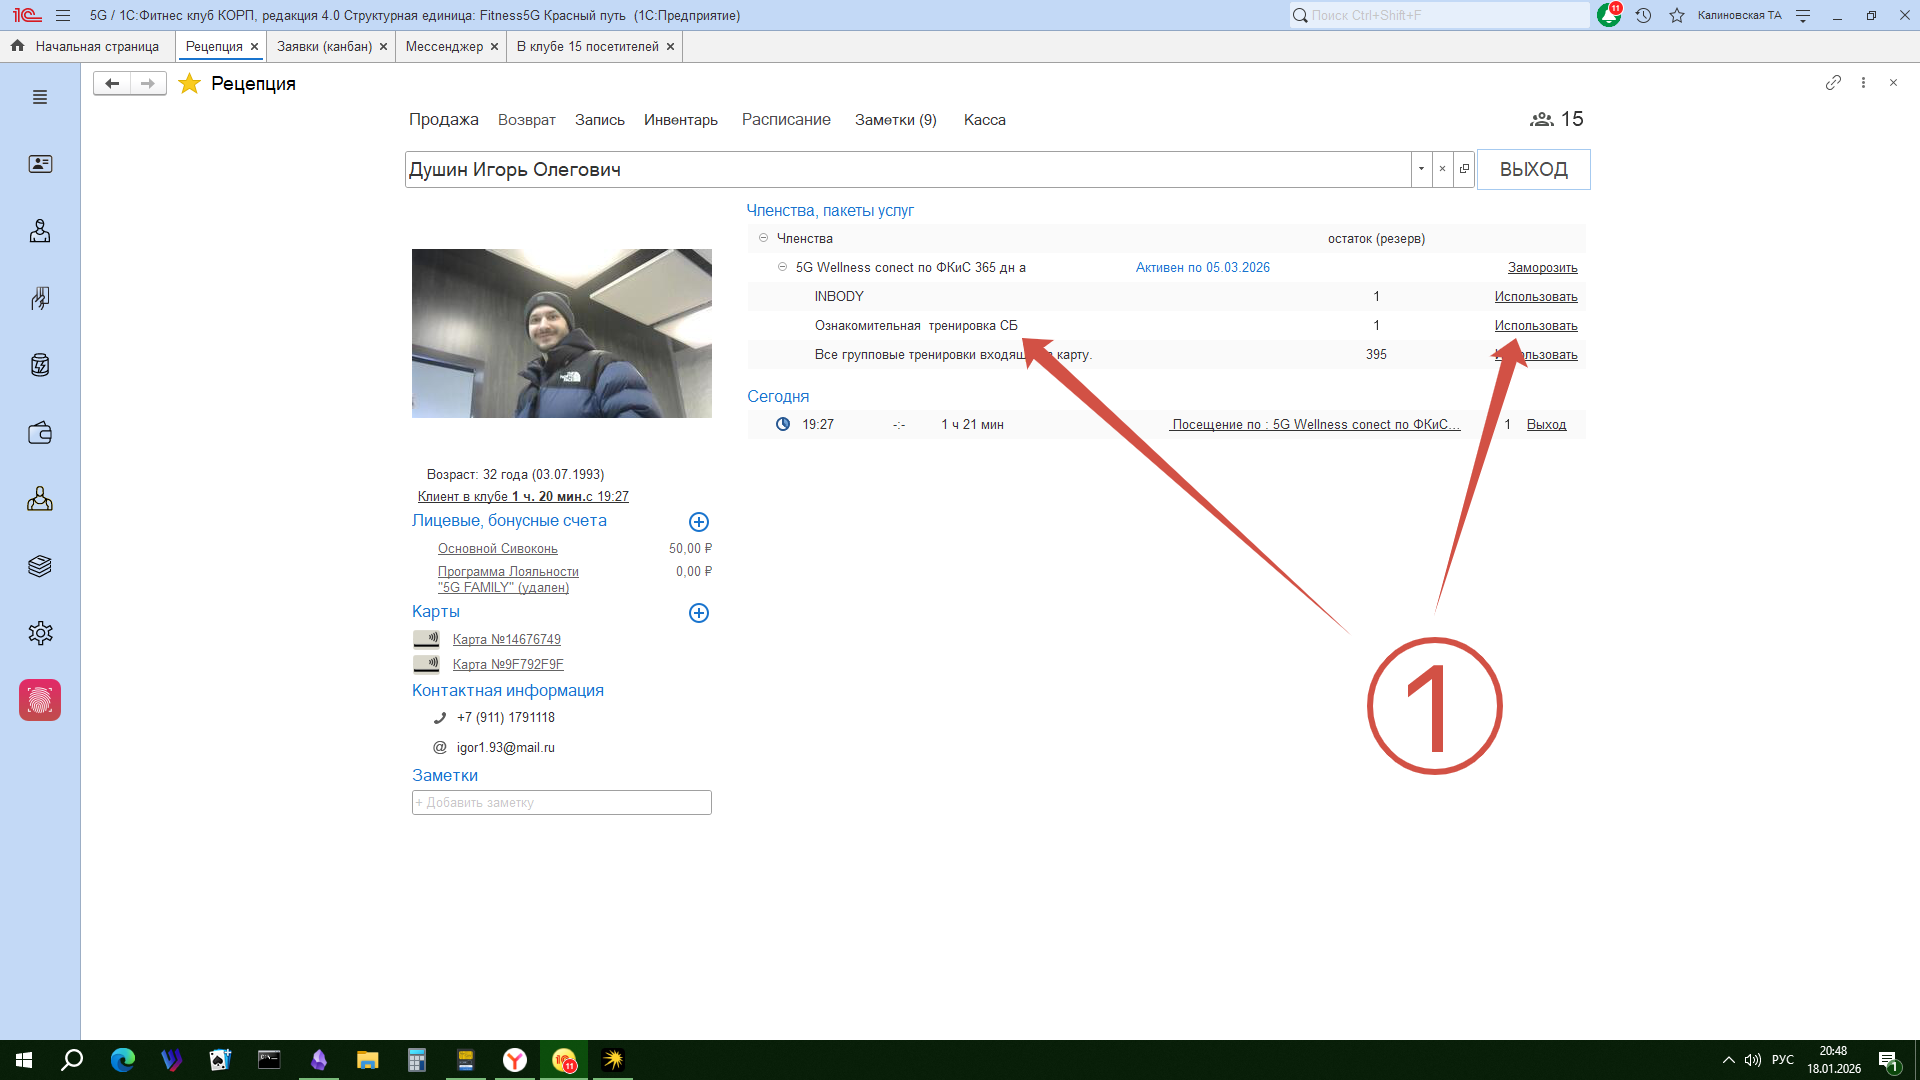Add personal bonus account plus icon
Image resolution: width=1920 pixels, height=1080 pixels.
click(x=699, y=522)
